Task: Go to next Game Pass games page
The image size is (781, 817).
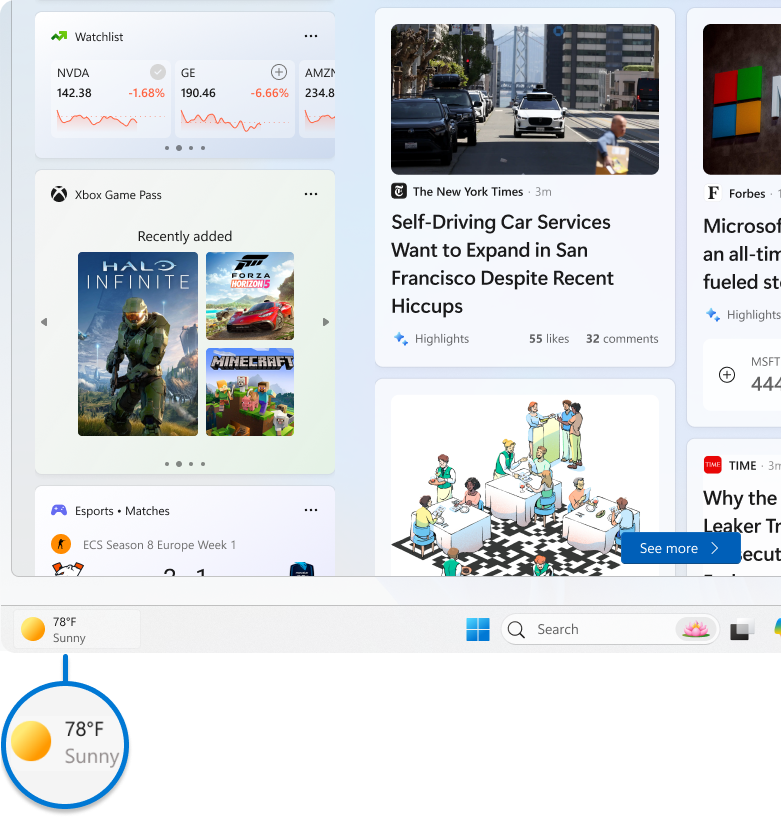Action: (x=326, y=322)
